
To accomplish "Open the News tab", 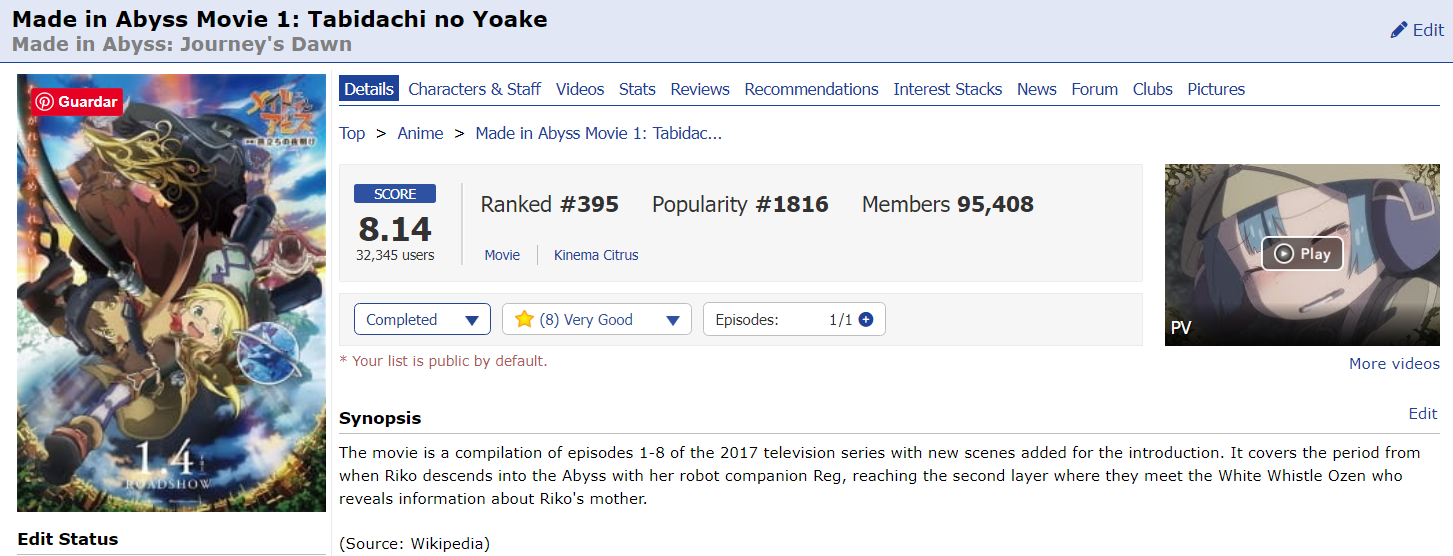I will [x=1037, y=89].
